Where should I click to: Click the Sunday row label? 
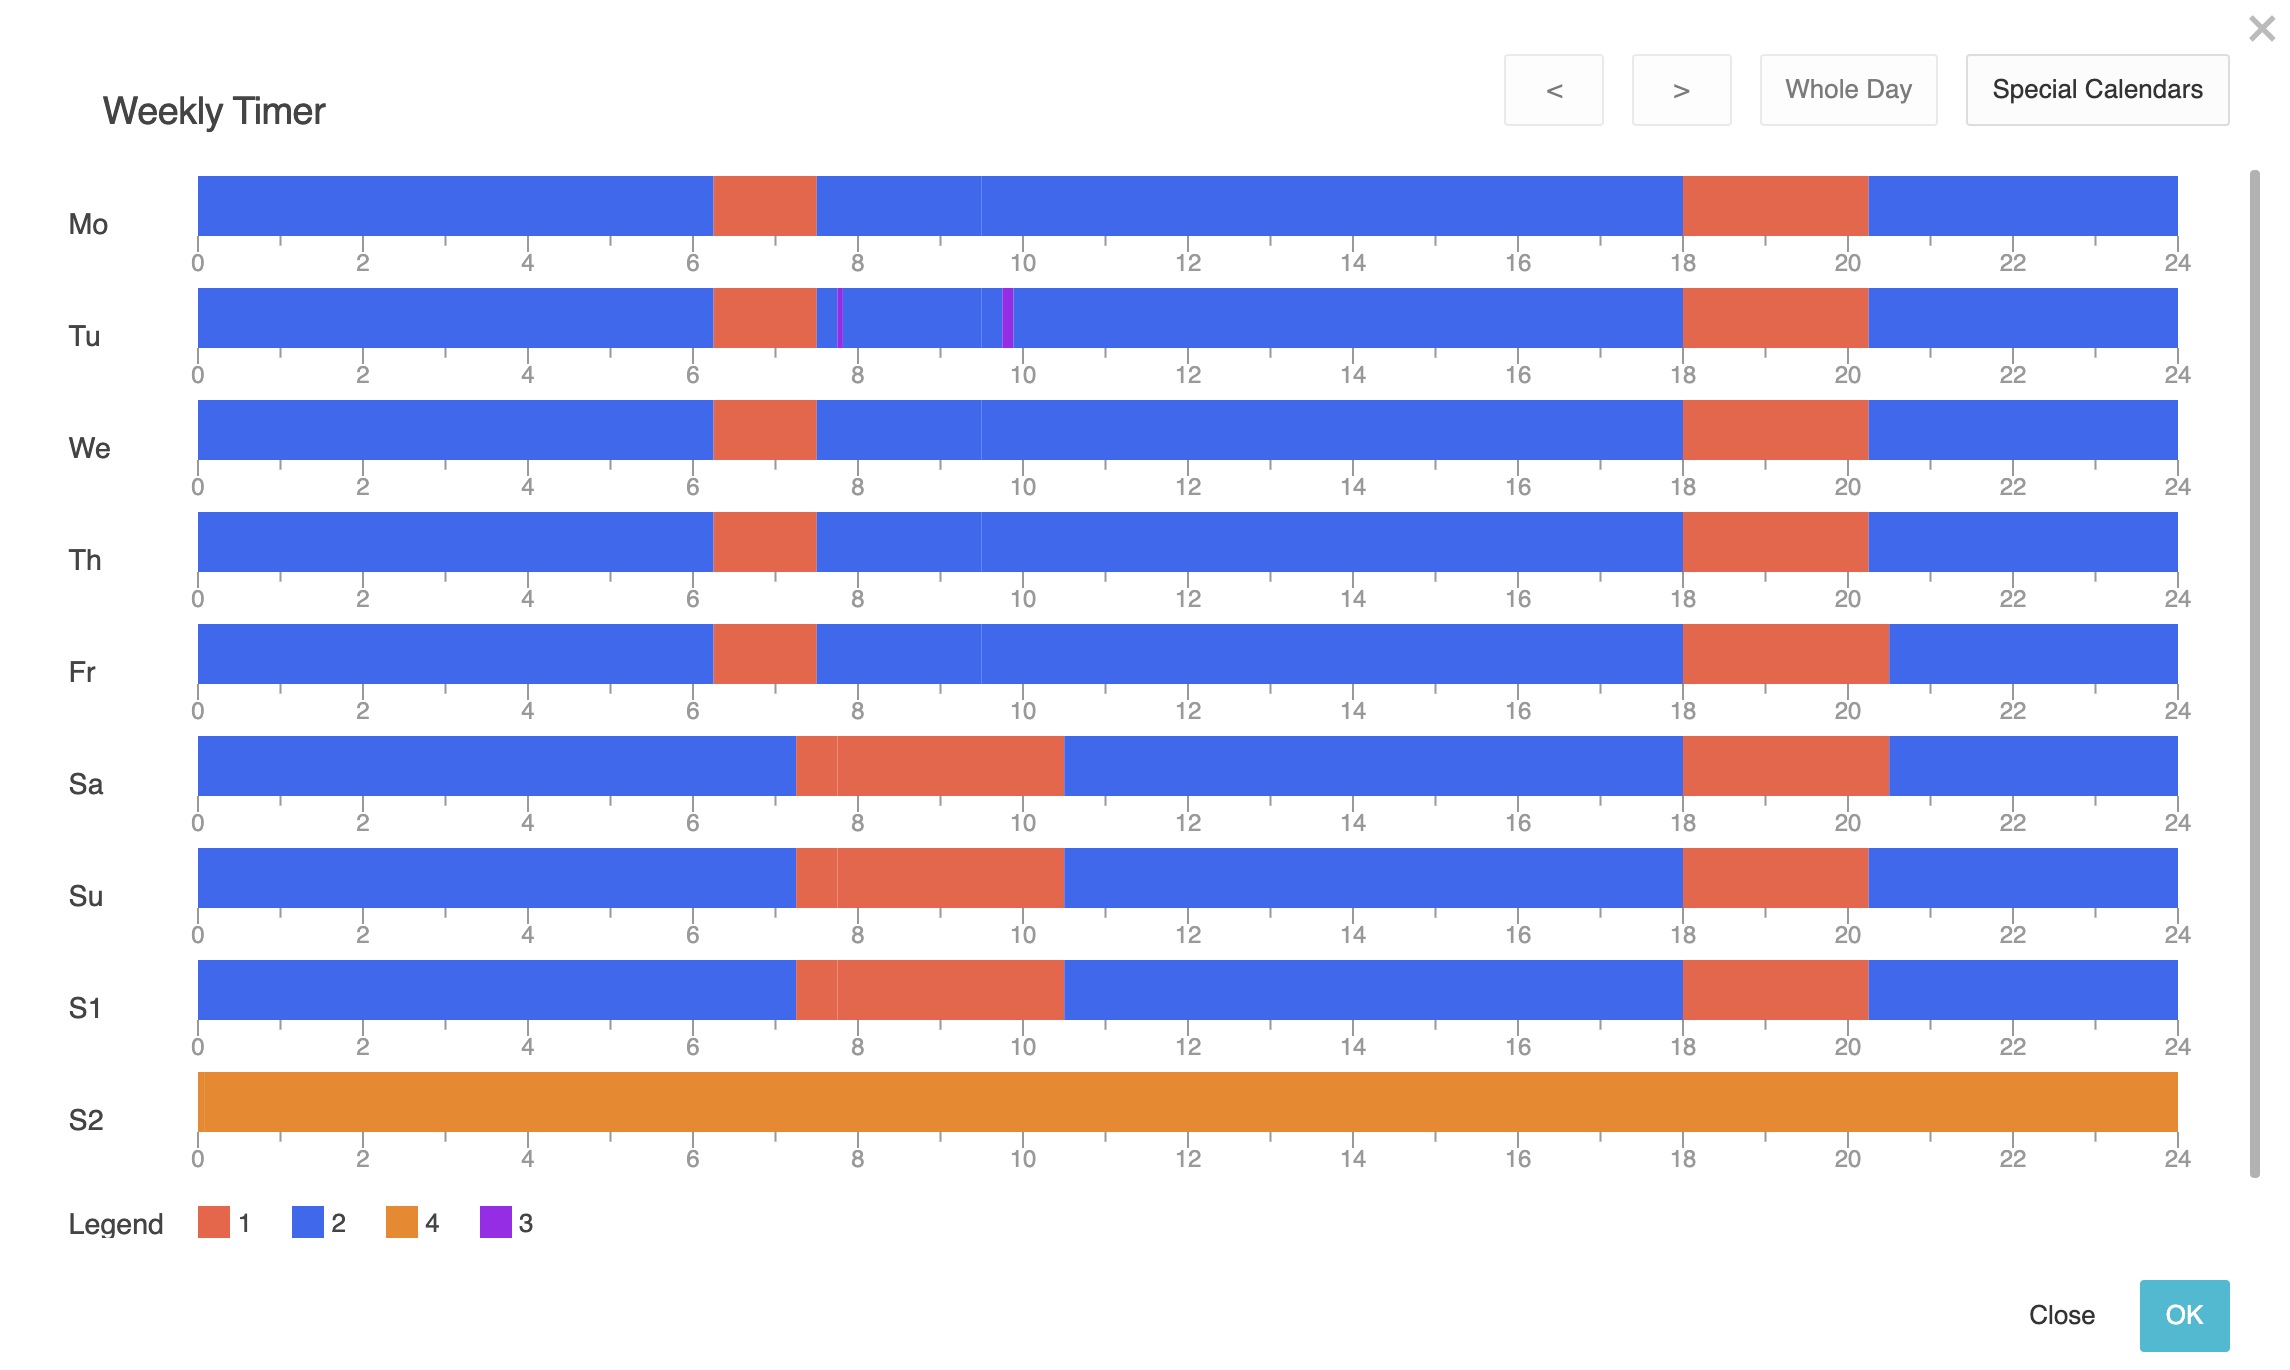(88, 895)
